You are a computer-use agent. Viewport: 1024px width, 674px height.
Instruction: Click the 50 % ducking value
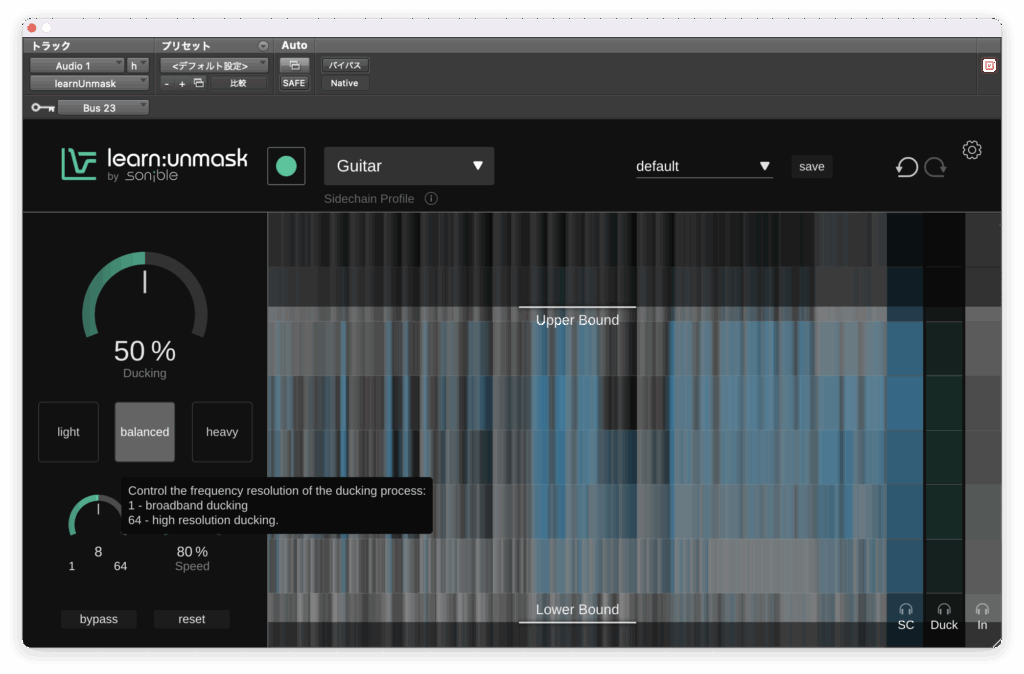click(x=145, y=351)
